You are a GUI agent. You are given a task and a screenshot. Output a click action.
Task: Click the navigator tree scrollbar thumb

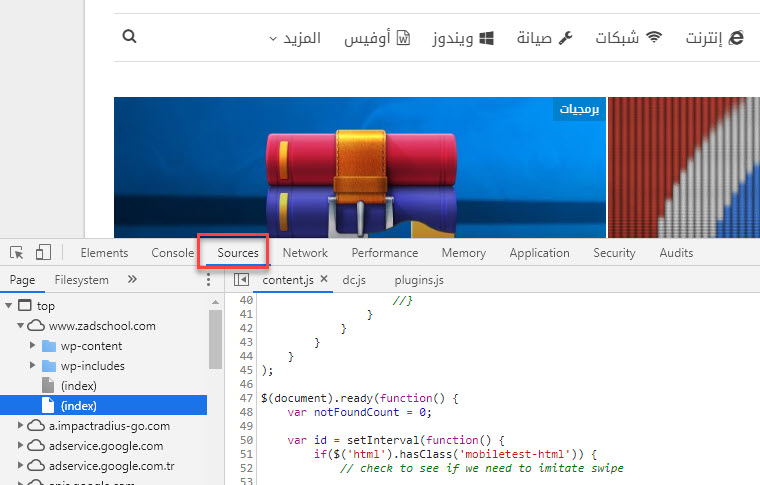coord(215,339)
